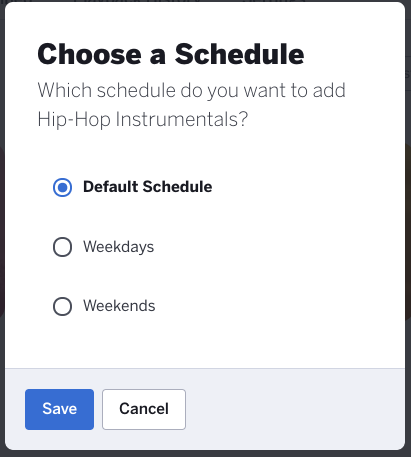Image resolution: width=411 pixels, height=457 pixels.
Task: Click the word 'Schedule' in the bold option label
Action: (x=177, y=187)
